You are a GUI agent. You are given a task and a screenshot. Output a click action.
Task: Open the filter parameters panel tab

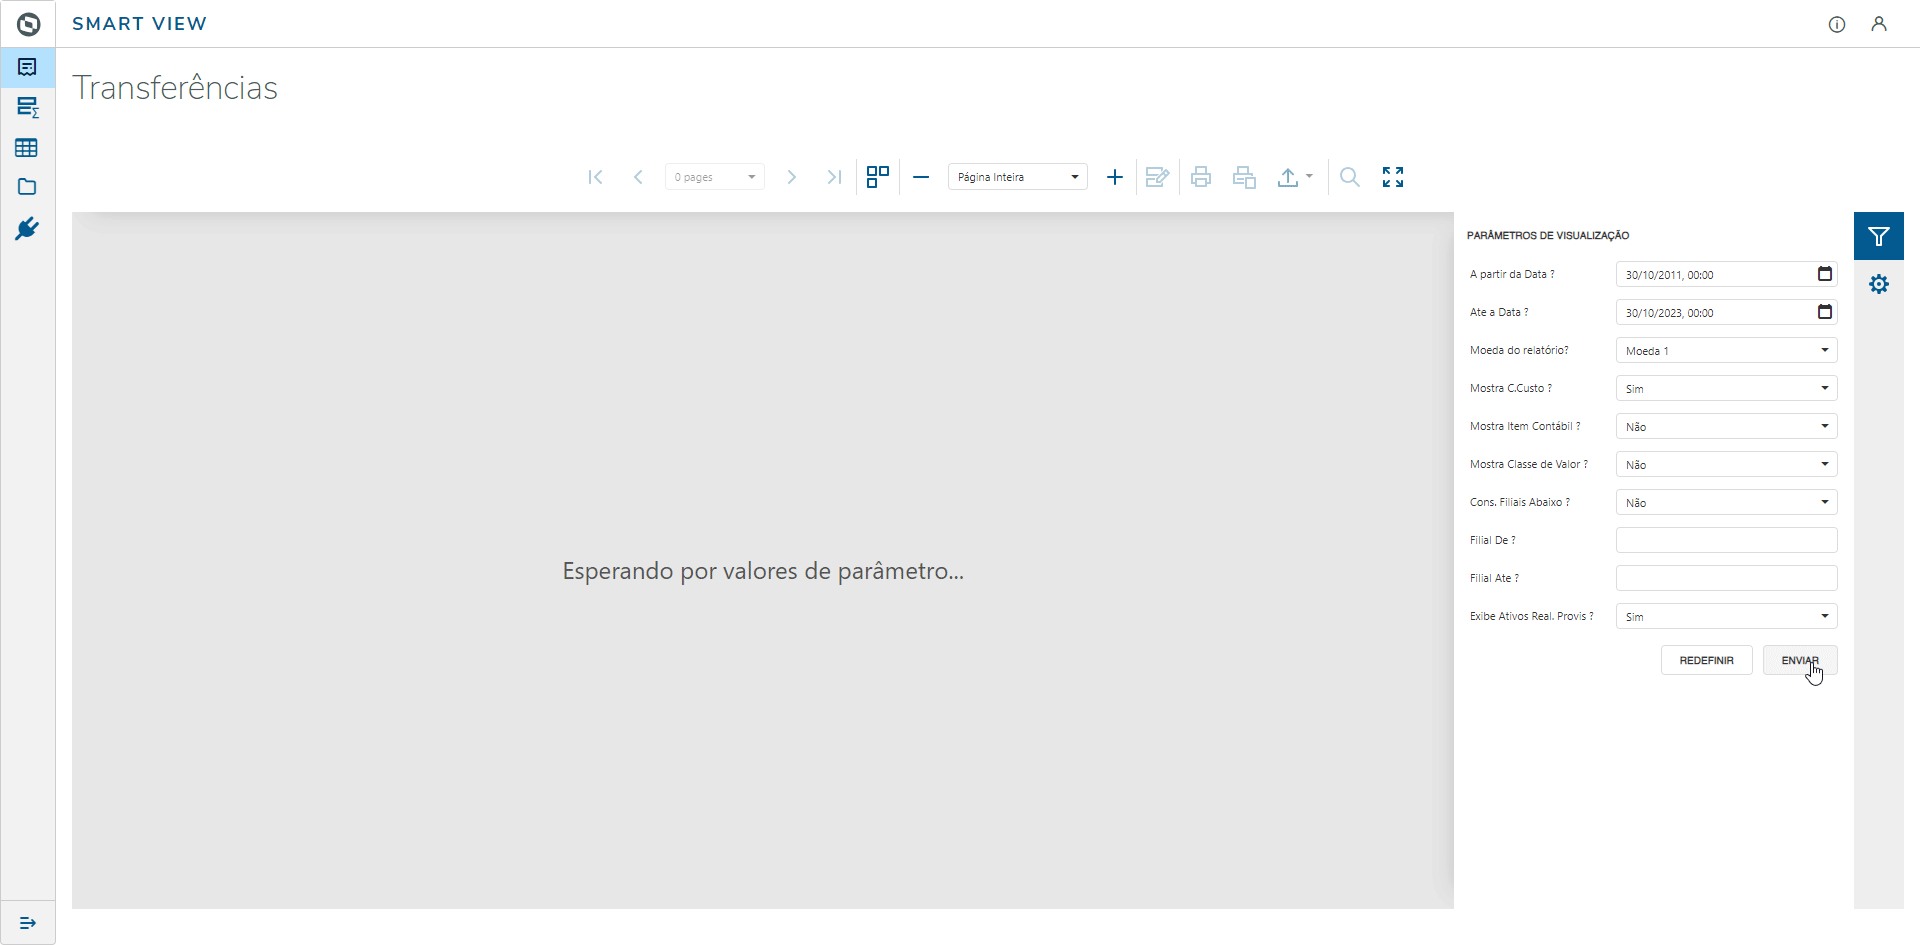tap(1879, 236)
